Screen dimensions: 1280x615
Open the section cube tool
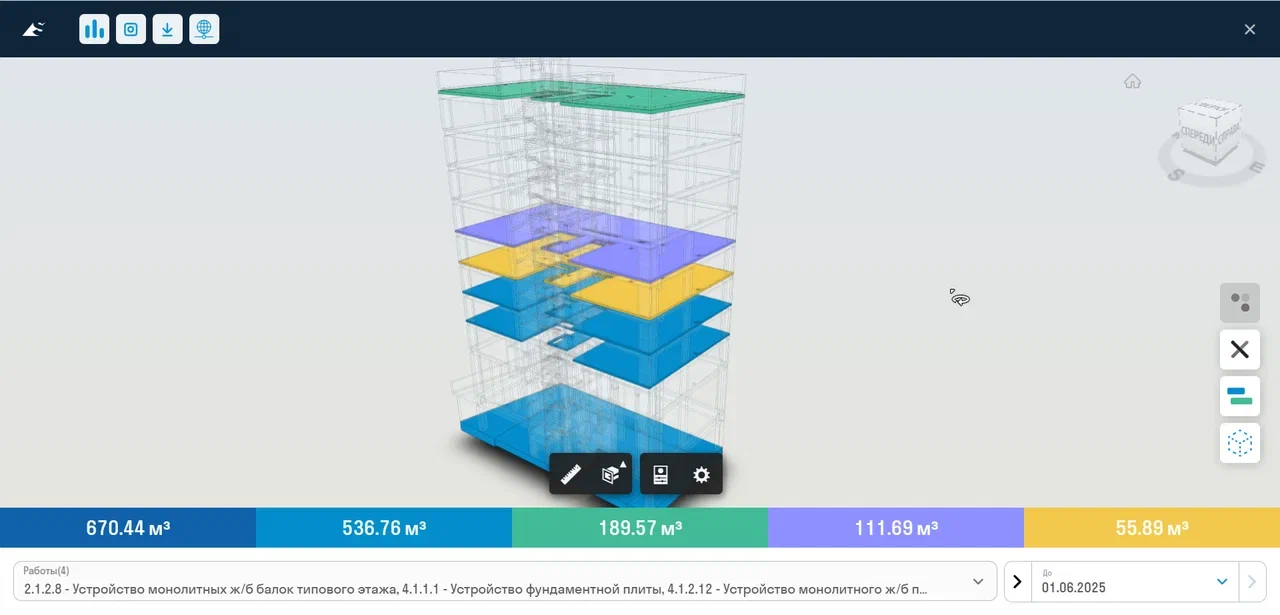point(610,475)
